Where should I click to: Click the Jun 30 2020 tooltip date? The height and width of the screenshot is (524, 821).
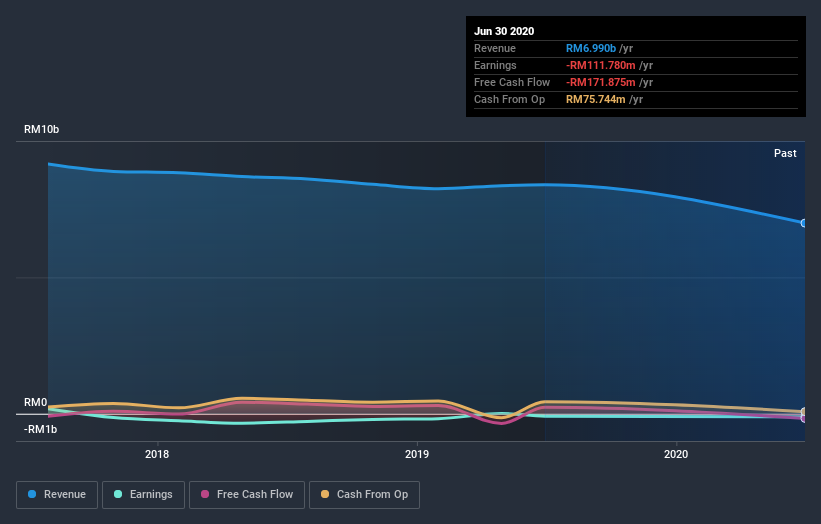(504, 31)
